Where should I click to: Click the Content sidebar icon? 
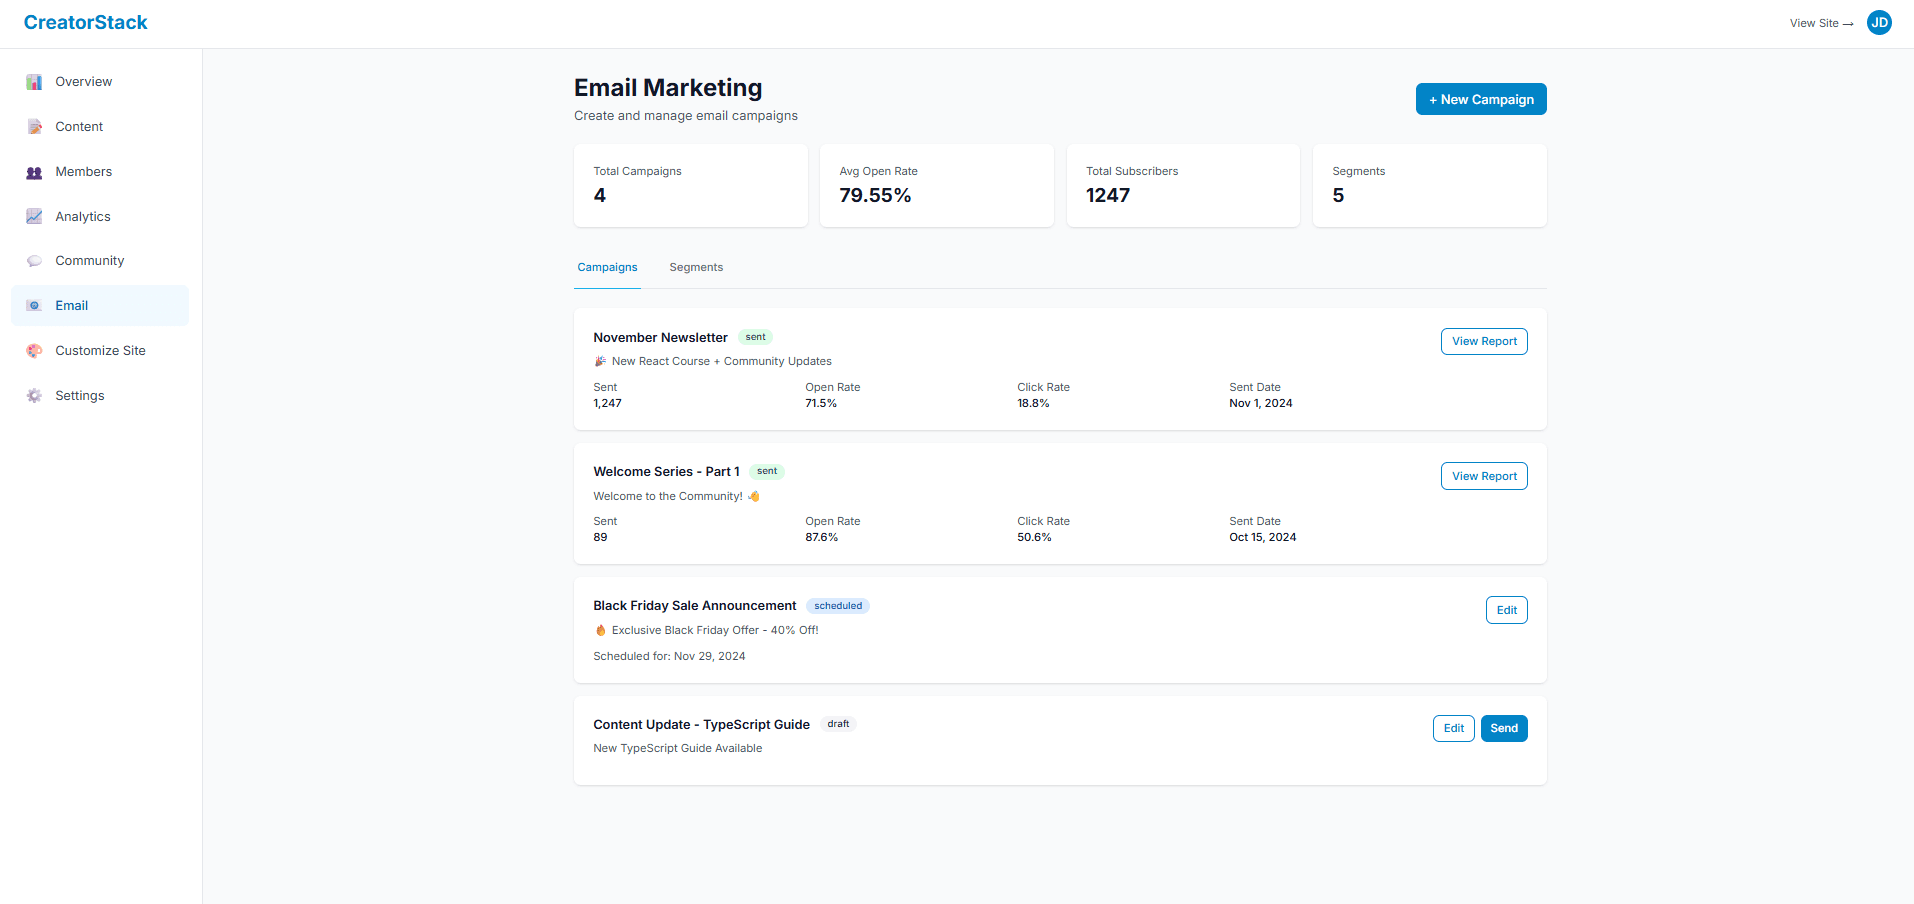[34, 126]
